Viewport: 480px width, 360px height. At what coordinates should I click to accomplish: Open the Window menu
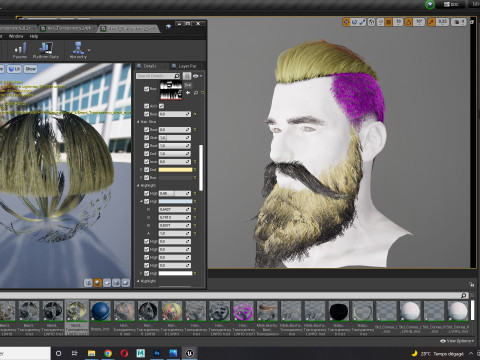[16, 36]
